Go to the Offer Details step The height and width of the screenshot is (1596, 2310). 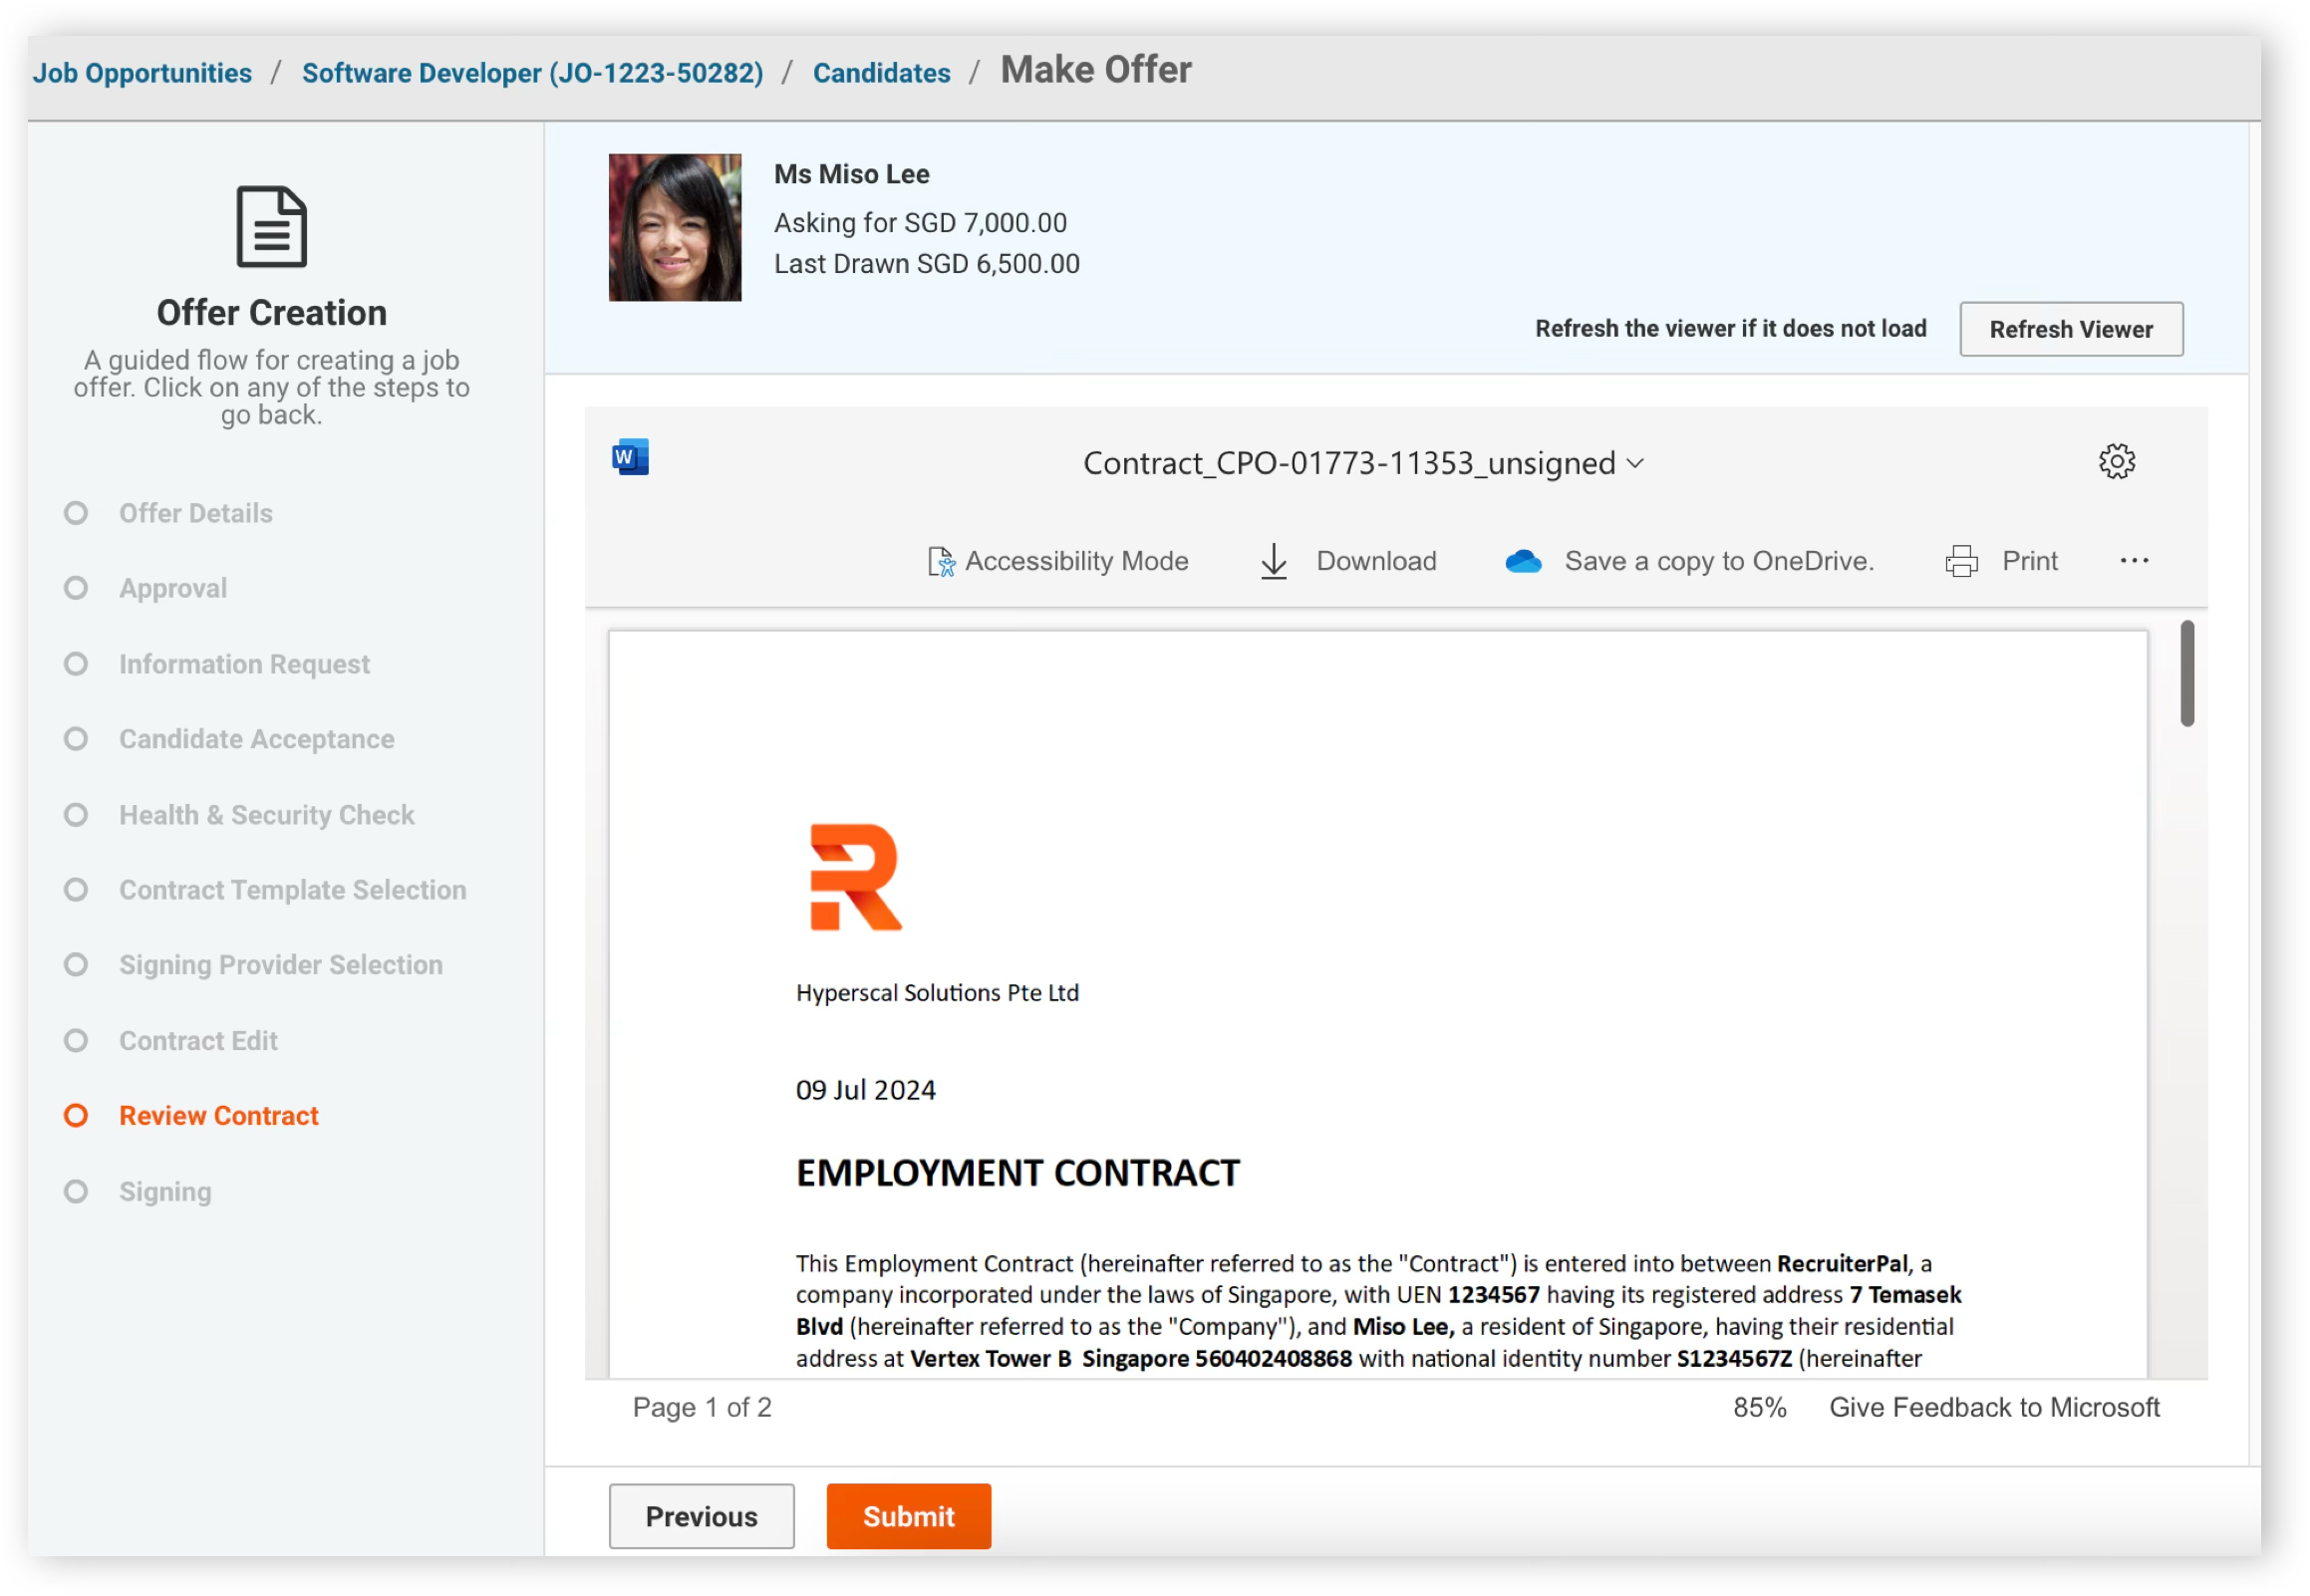[x=196, y=513]
